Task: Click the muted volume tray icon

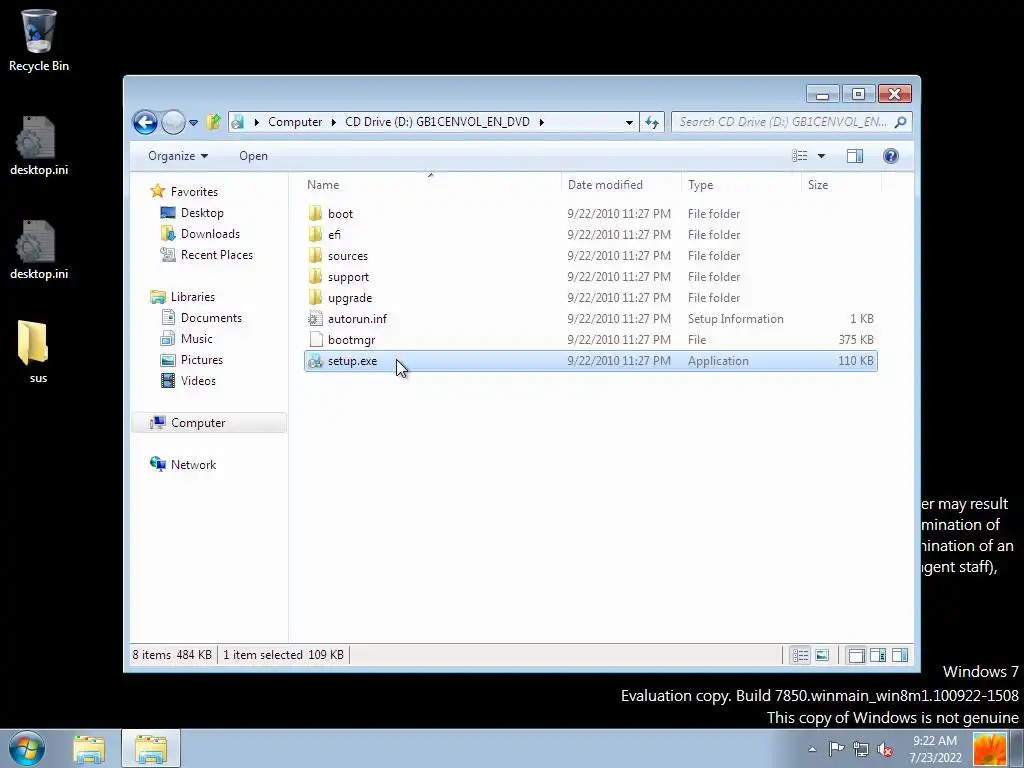Action: click(x=886, y=749)
